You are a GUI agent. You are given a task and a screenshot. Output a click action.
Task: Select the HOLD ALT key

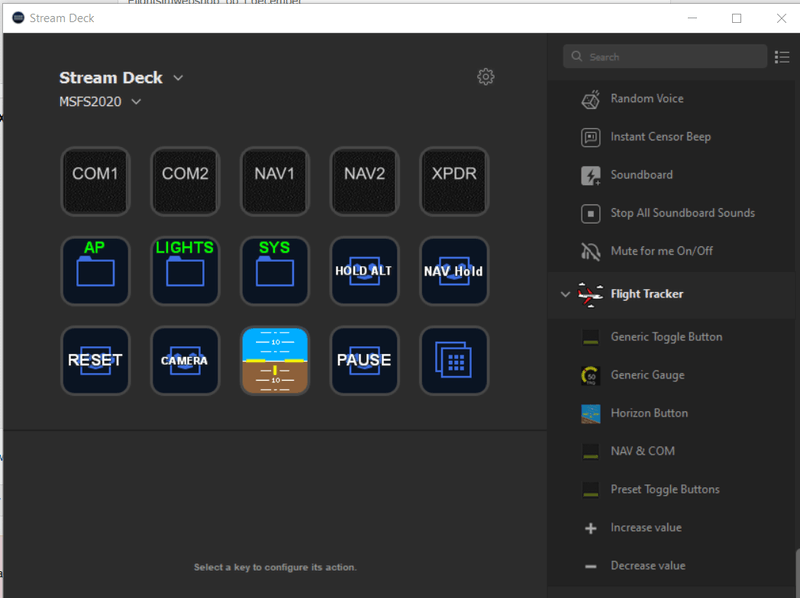(x=364, y=271)
